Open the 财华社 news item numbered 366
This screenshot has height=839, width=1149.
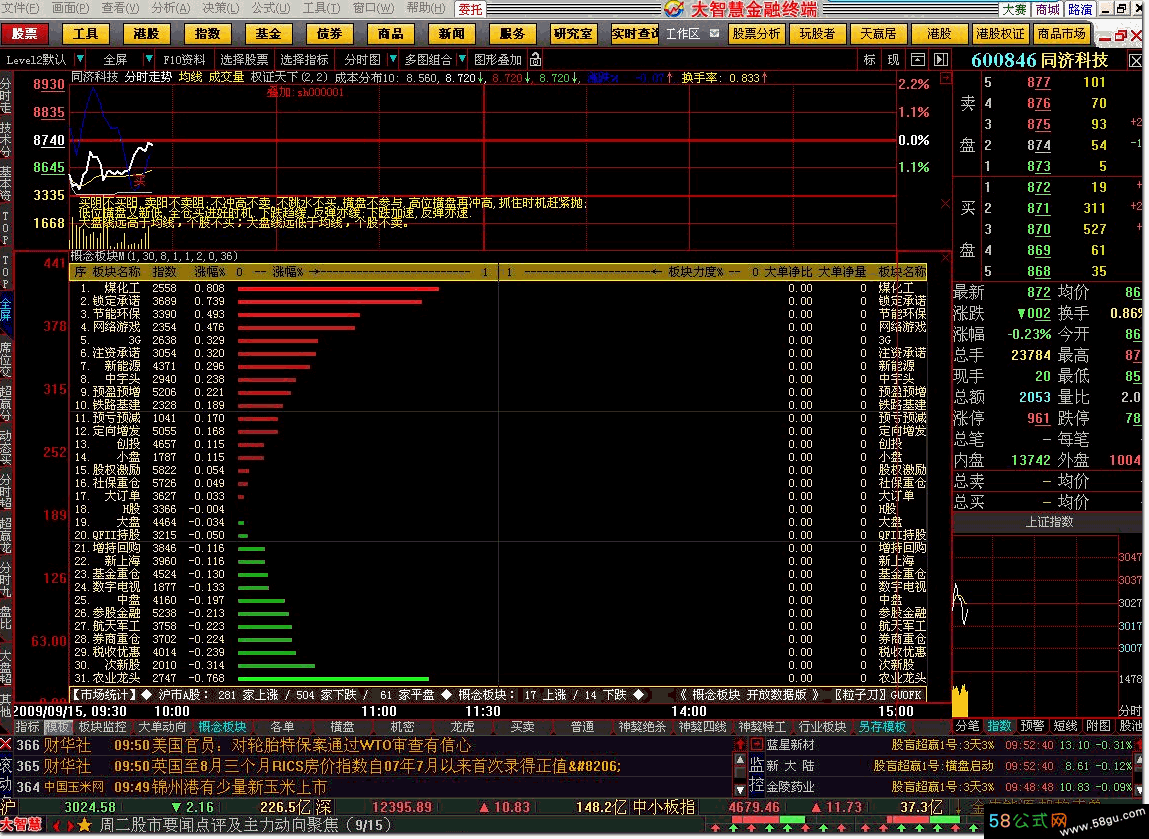pos(372,744)
